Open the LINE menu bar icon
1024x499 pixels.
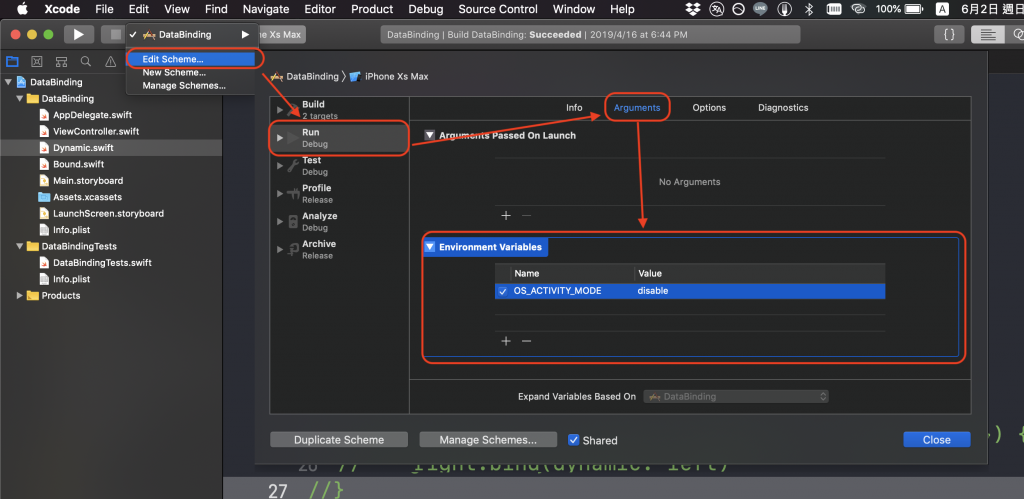(x=760, y=9)
